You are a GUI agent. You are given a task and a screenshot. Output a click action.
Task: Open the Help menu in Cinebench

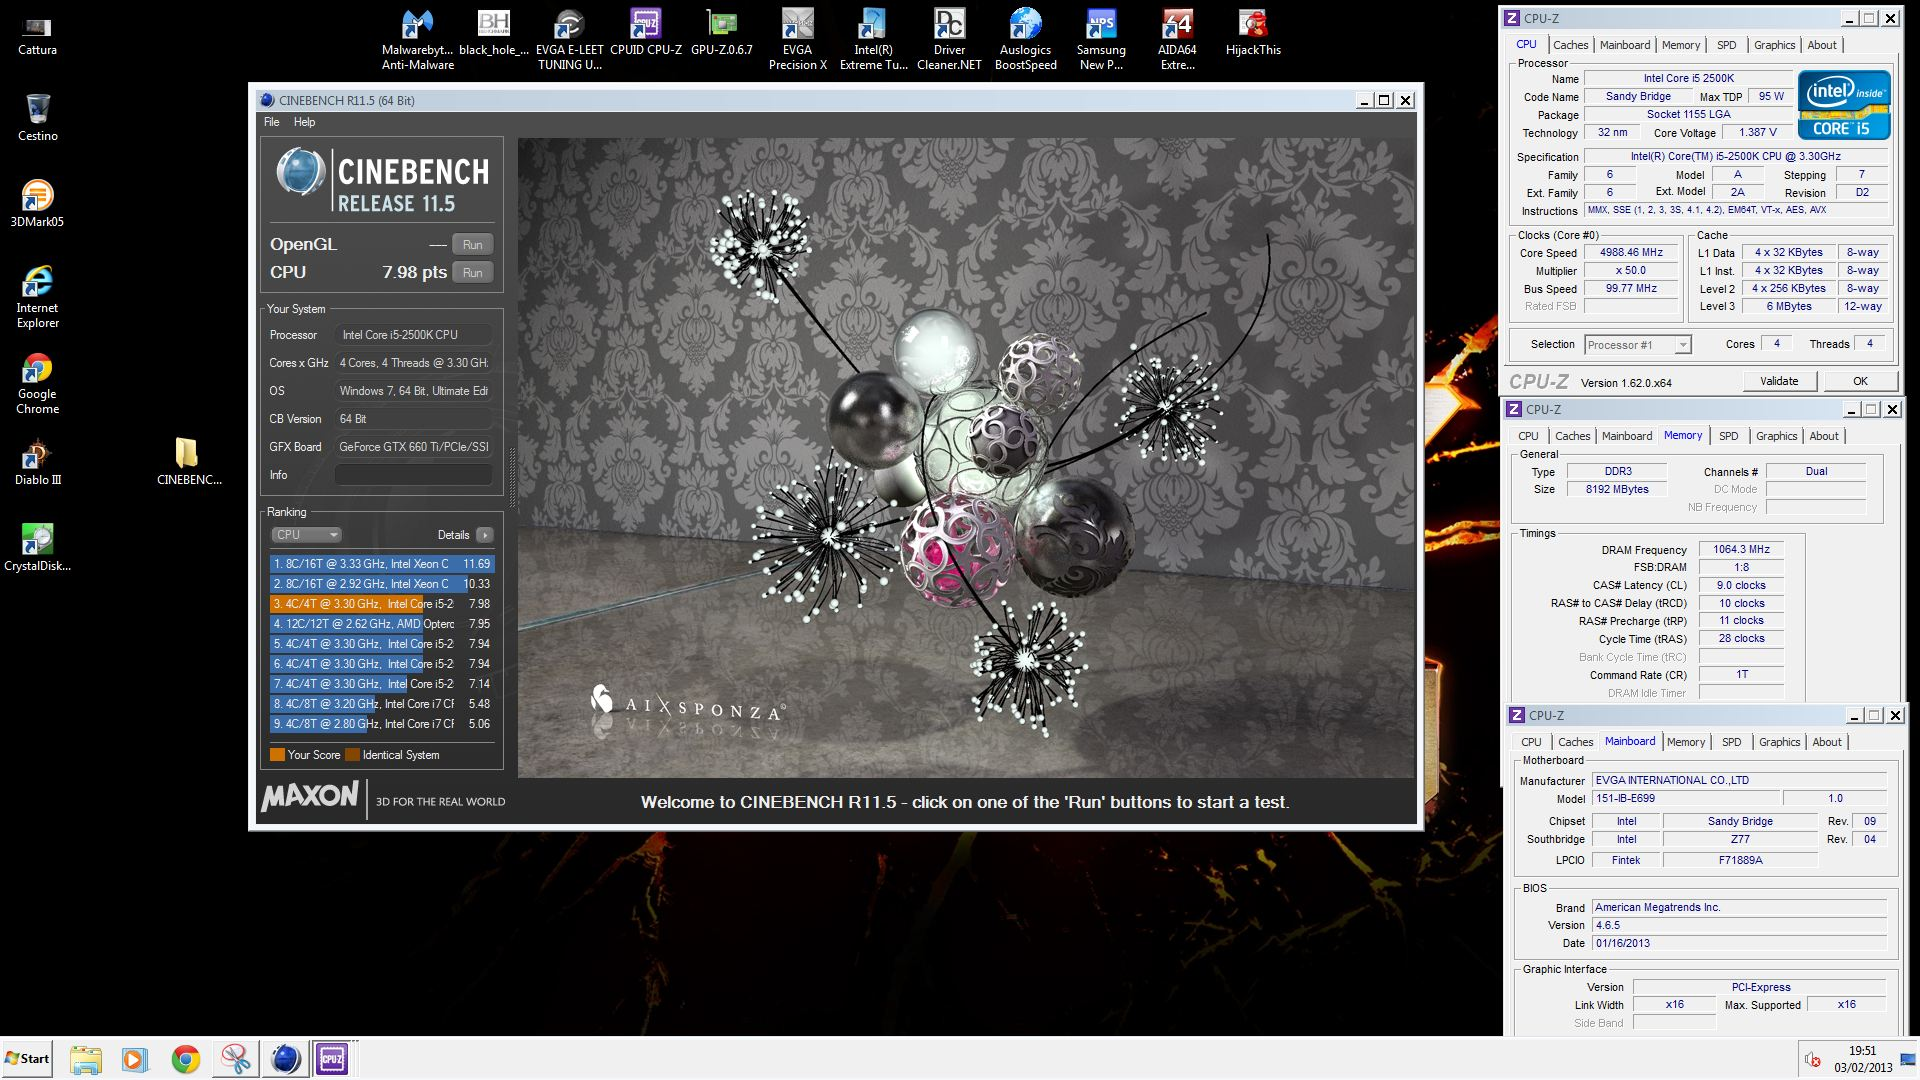pos(304,122)
